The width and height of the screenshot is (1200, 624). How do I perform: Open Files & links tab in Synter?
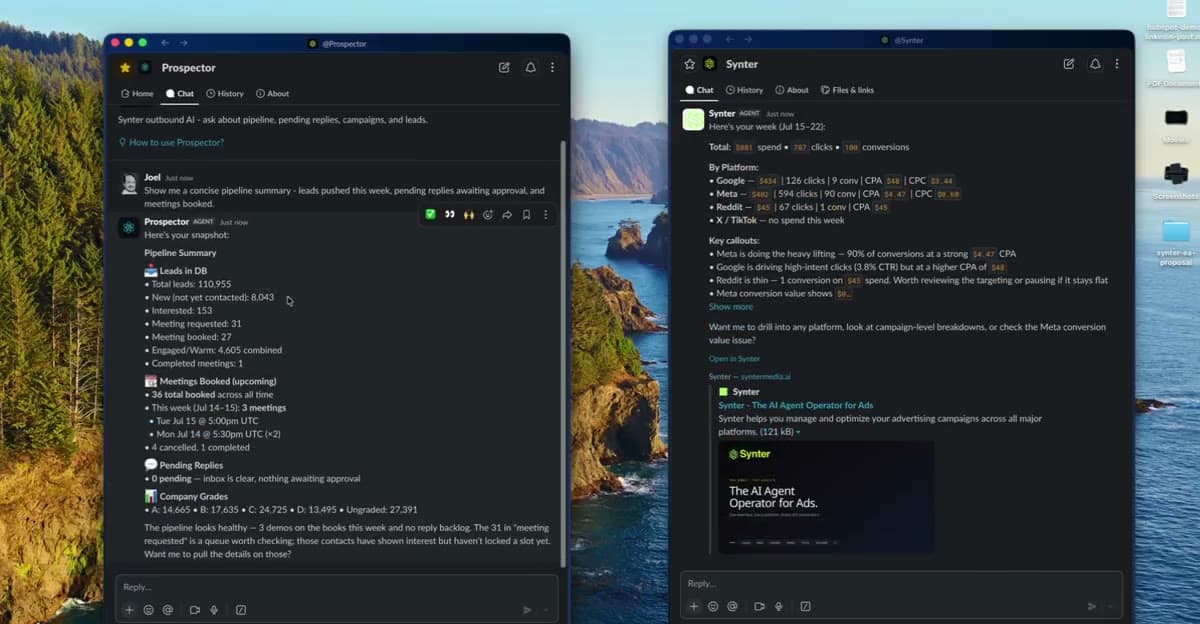[x=847, y=90]
